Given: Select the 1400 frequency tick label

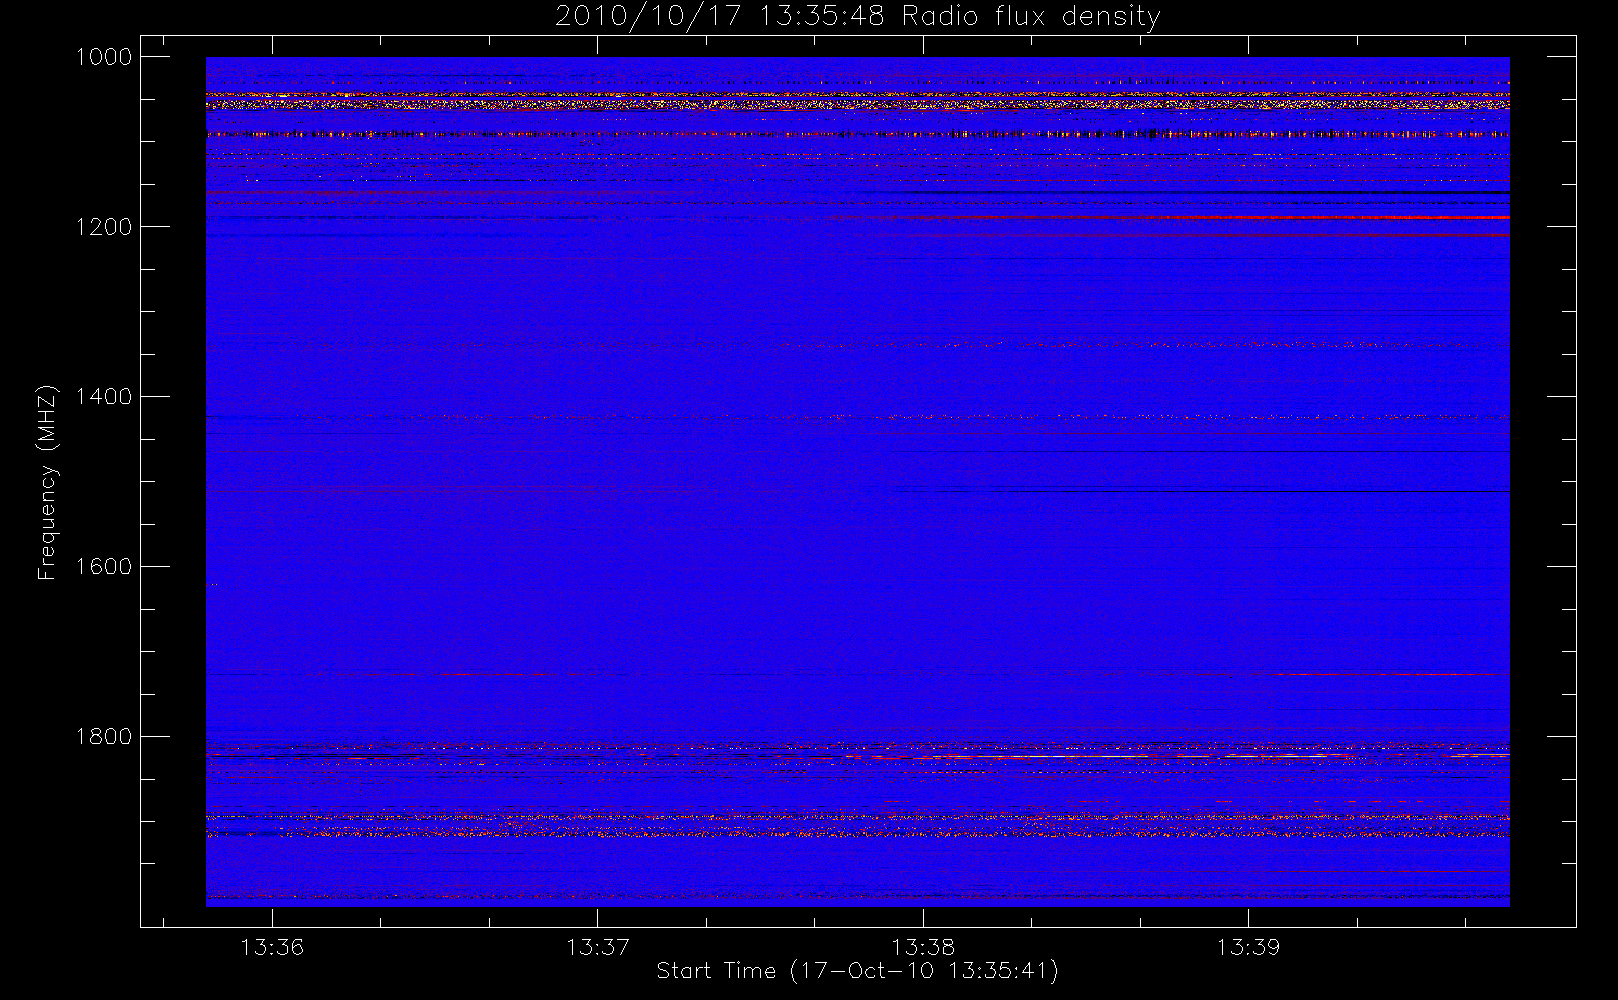Looking at the screenshot, I should pos(104,397).
